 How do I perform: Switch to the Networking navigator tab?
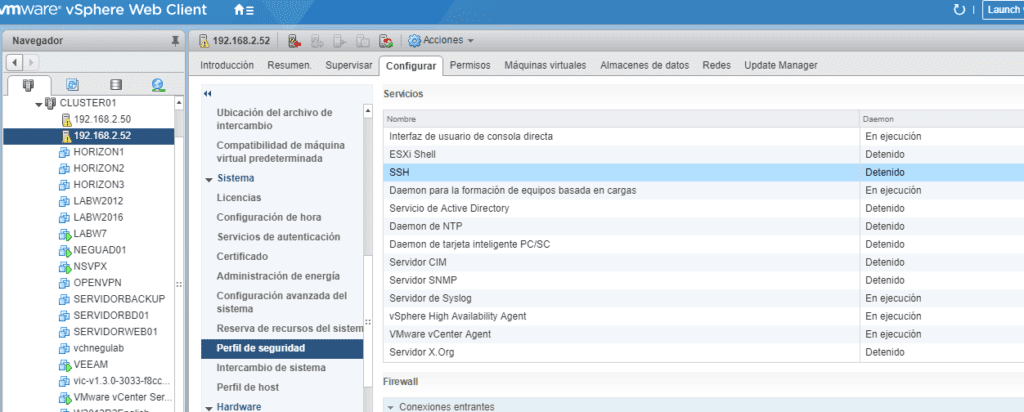tap(157, 85)
